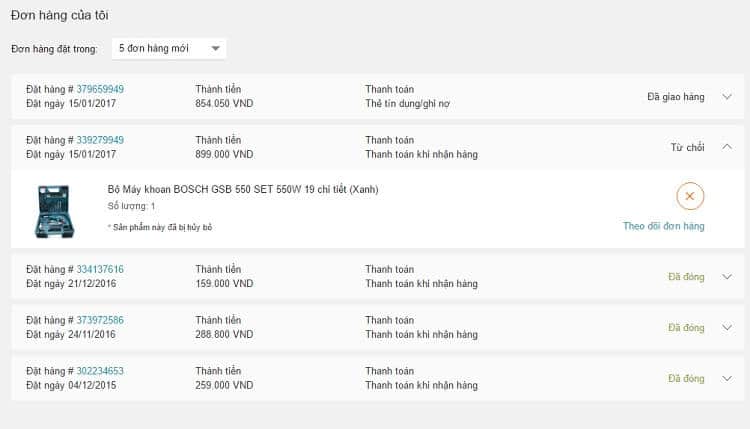
Task: Open order number 302234653 link
Action: click(x=100, y=371)
